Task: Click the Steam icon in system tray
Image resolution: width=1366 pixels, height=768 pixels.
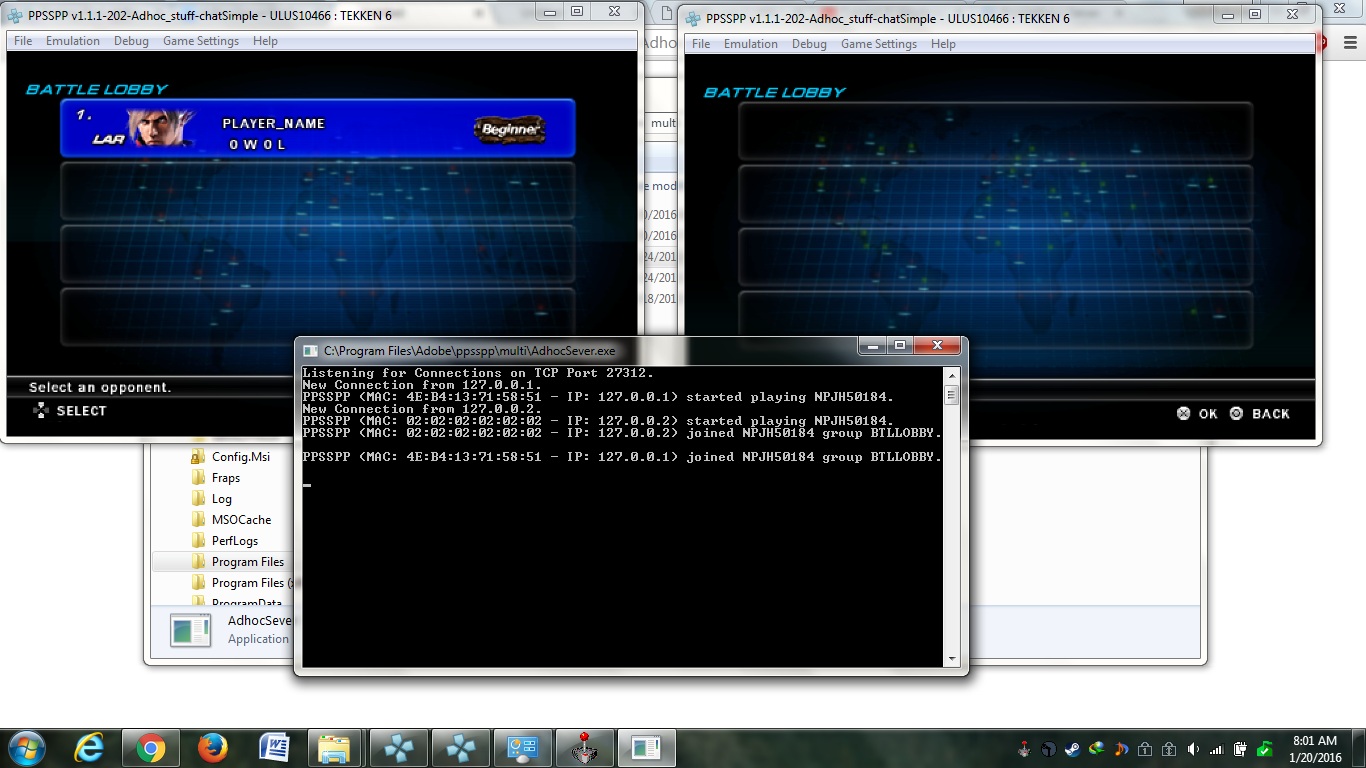Action: pyautogui.click(x=1072, y=749)
